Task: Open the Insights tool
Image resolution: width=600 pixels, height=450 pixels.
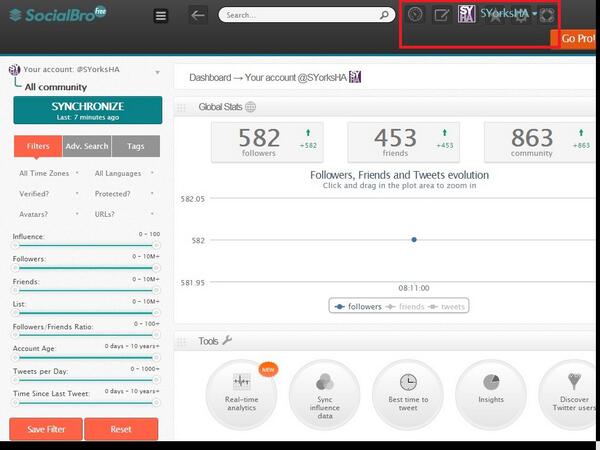Action: click(491, 395)
